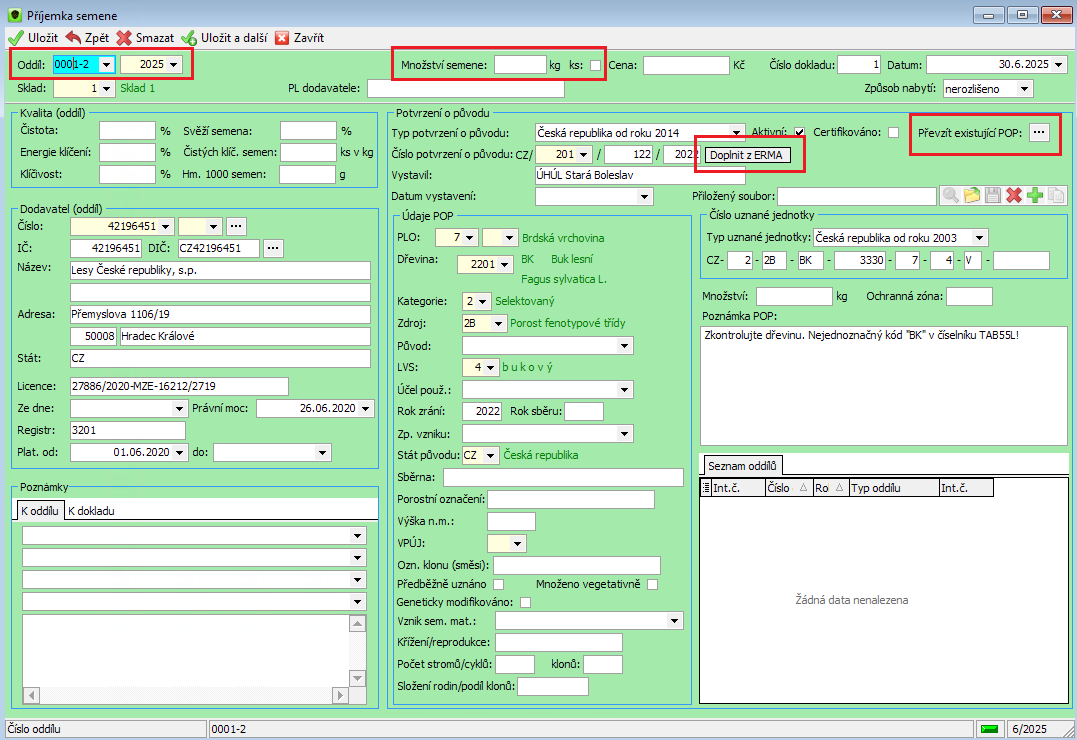Viewport: 1077px width, 740px height.
Task: Click the Doplnit z ERMA button
Action: click(x=747, y=155)
